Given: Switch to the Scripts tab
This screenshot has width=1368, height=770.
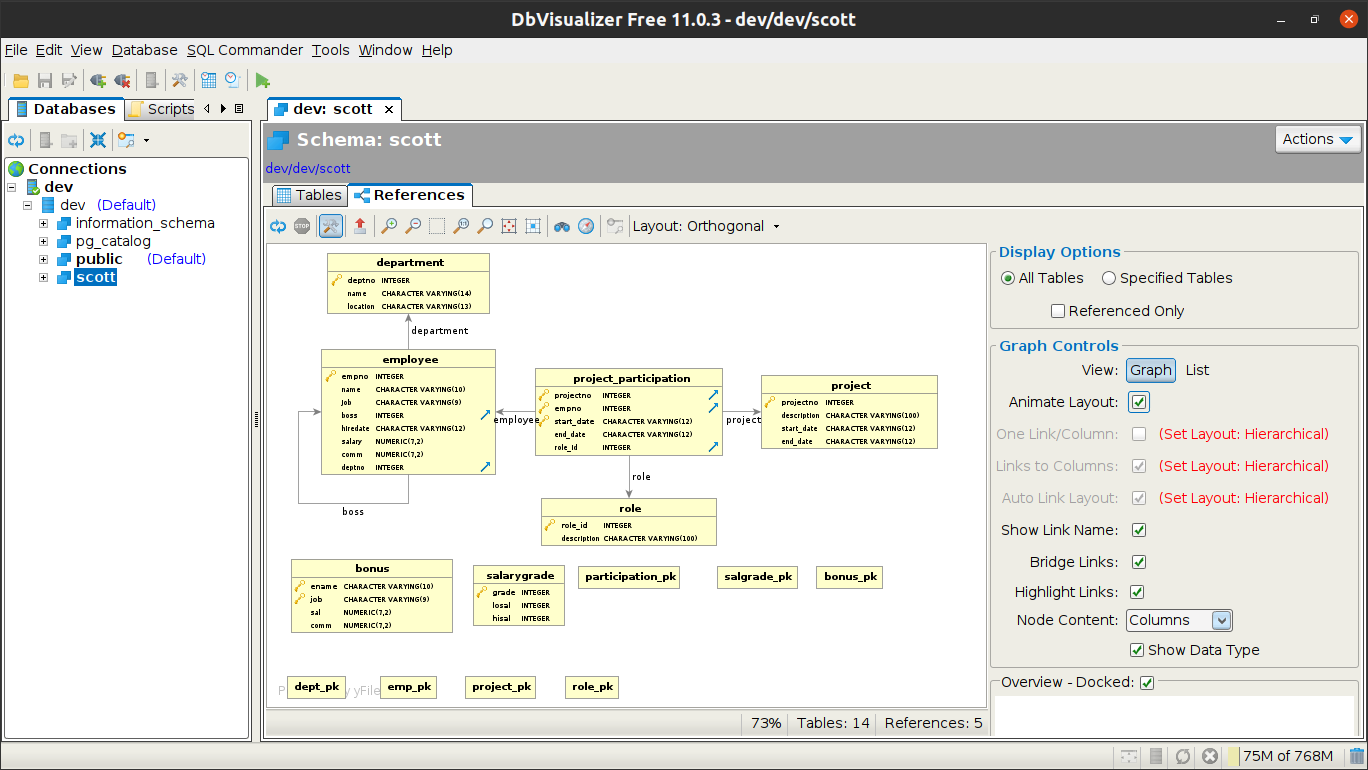Looking at the screenshot, I should [x=161, y=109].
